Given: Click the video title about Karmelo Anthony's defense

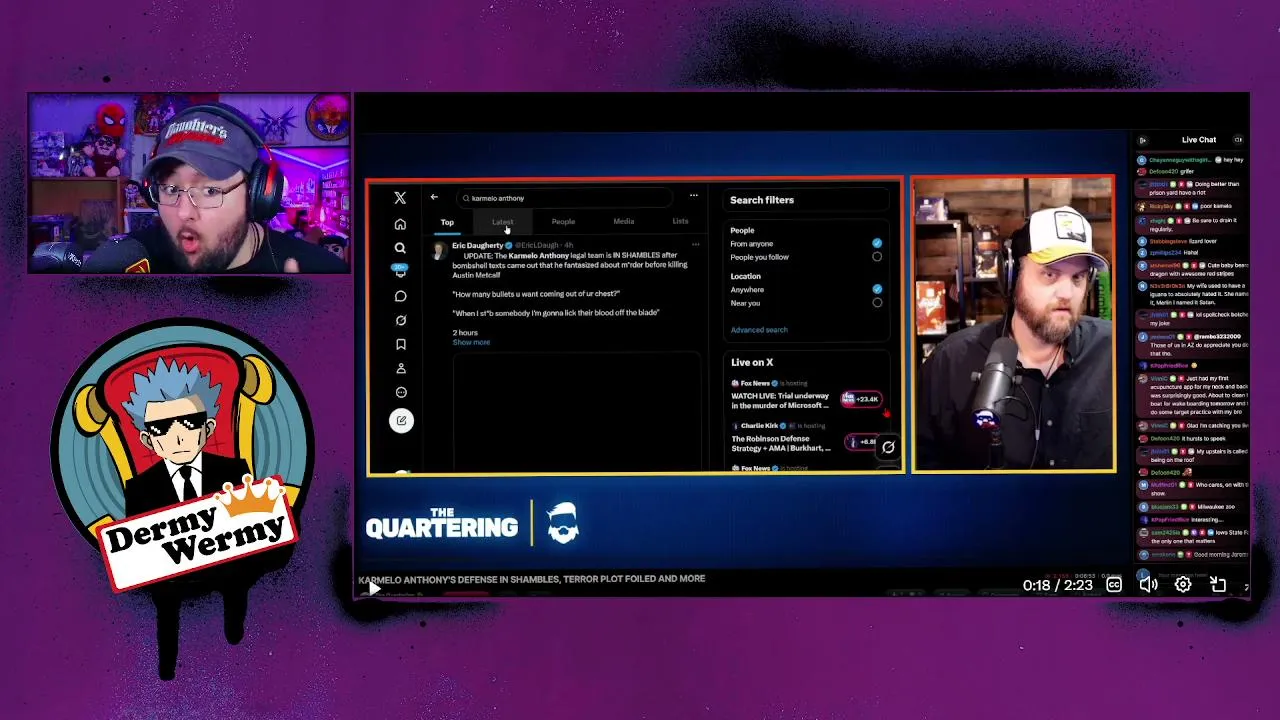Looking at the screenshot, I should (532, 578).
